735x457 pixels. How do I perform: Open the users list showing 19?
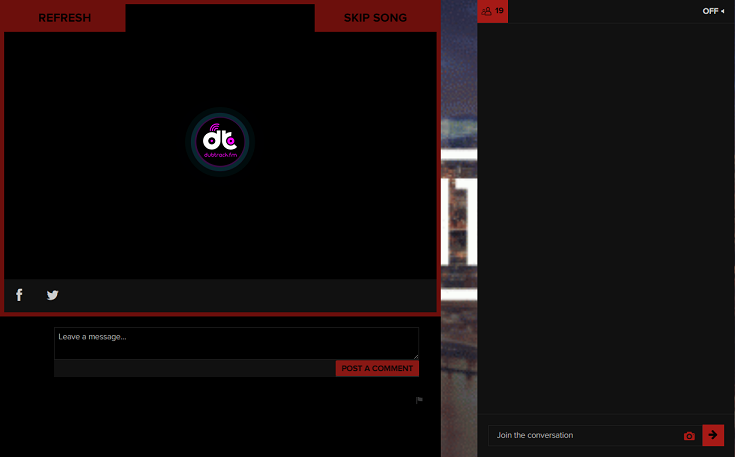click(492, 11)
